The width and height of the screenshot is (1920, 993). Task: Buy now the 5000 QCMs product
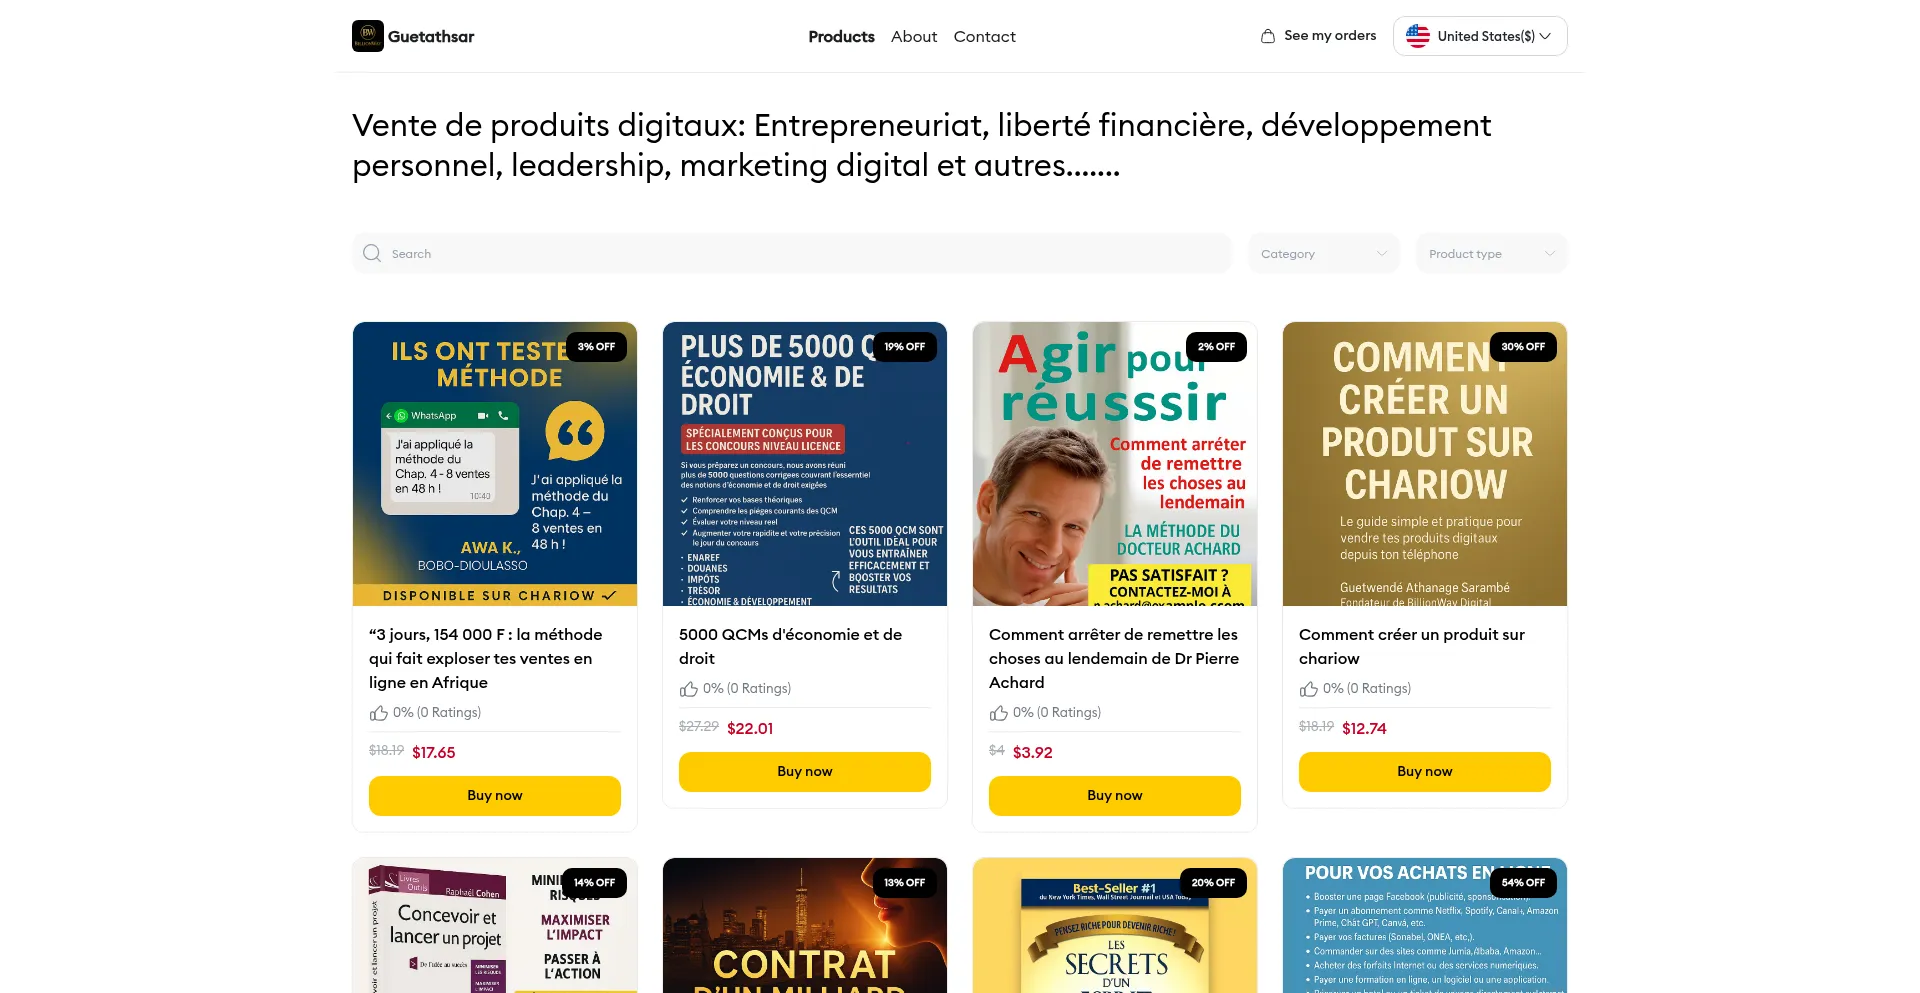coord(805,771)
